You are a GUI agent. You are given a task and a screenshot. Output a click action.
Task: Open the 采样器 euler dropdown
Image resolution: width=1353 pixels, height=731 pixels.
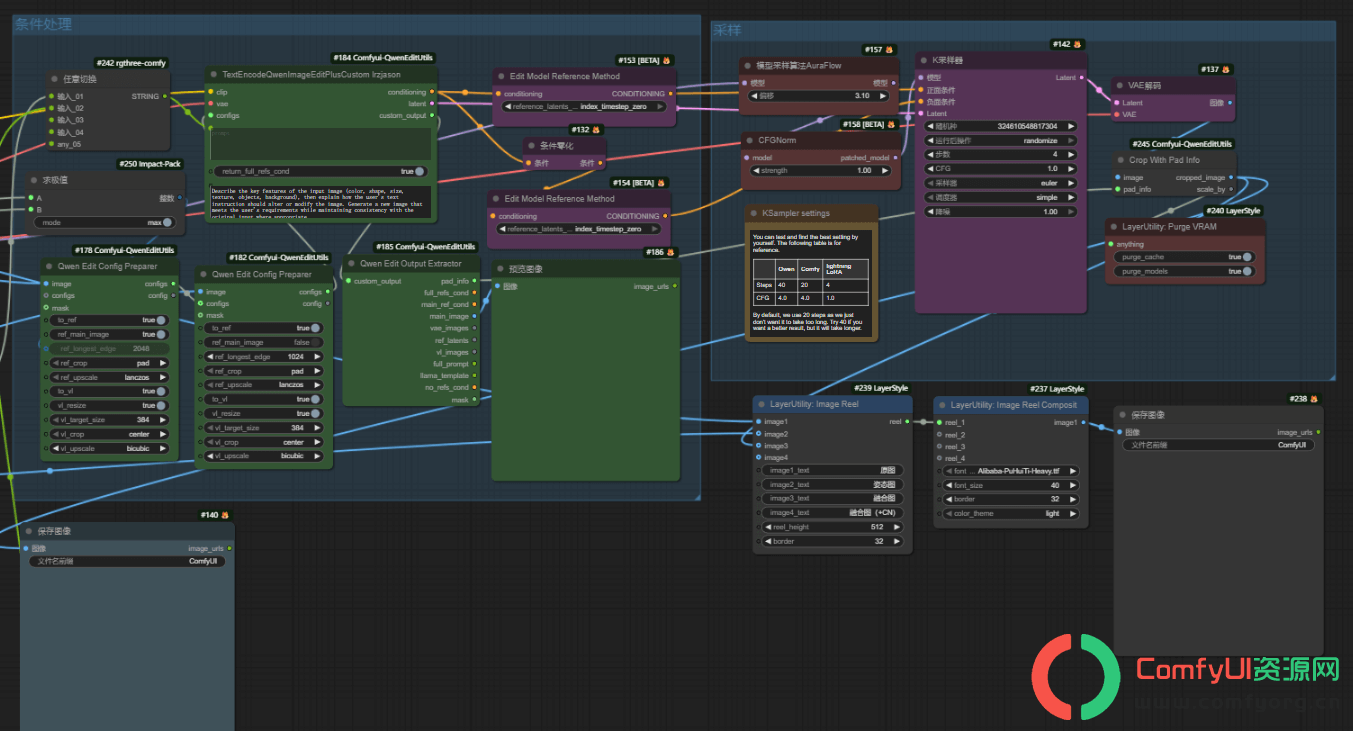pyautogui.click(x=1003, y=183)
